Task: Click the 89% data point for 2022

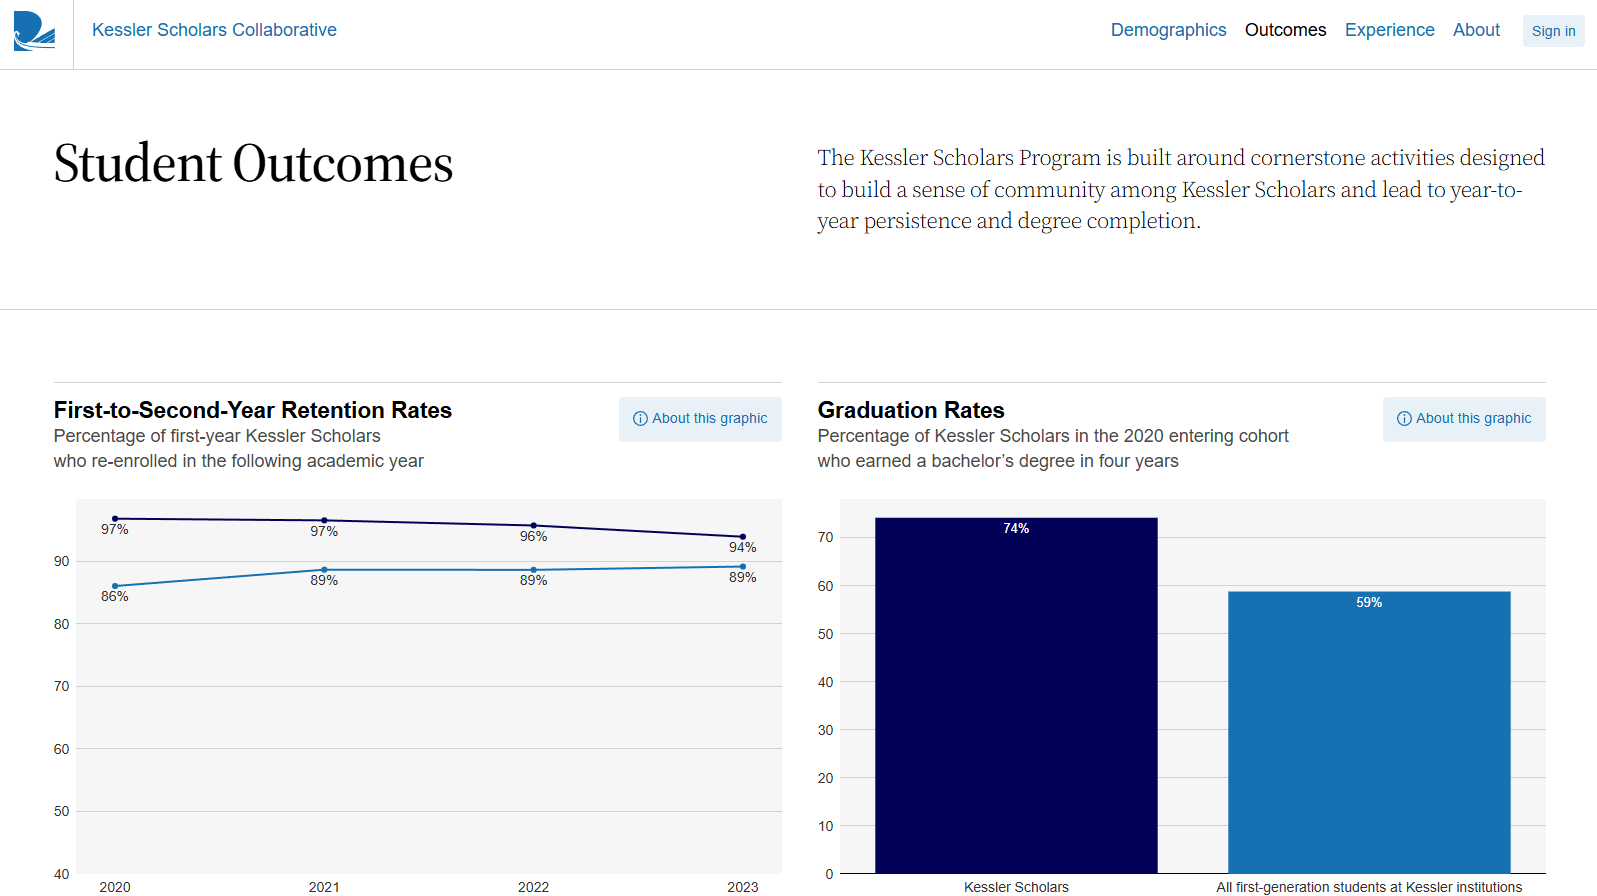Action: [x=533, y=568]
